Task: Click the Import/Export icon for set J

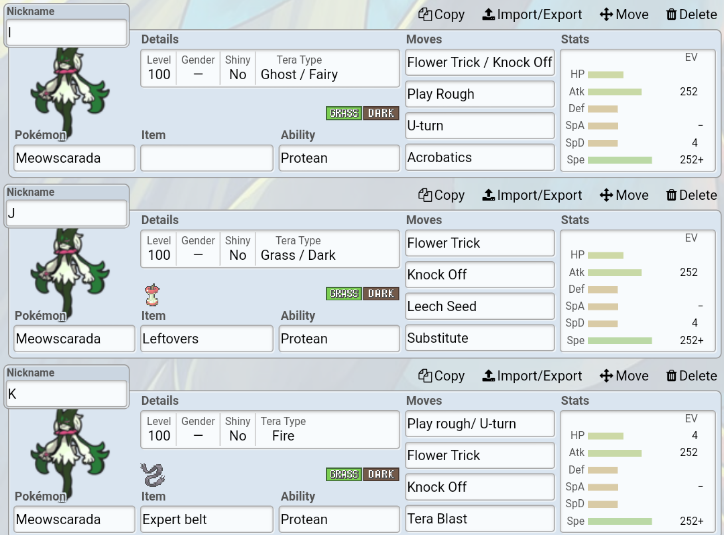Action: click(x=489, y=195)
